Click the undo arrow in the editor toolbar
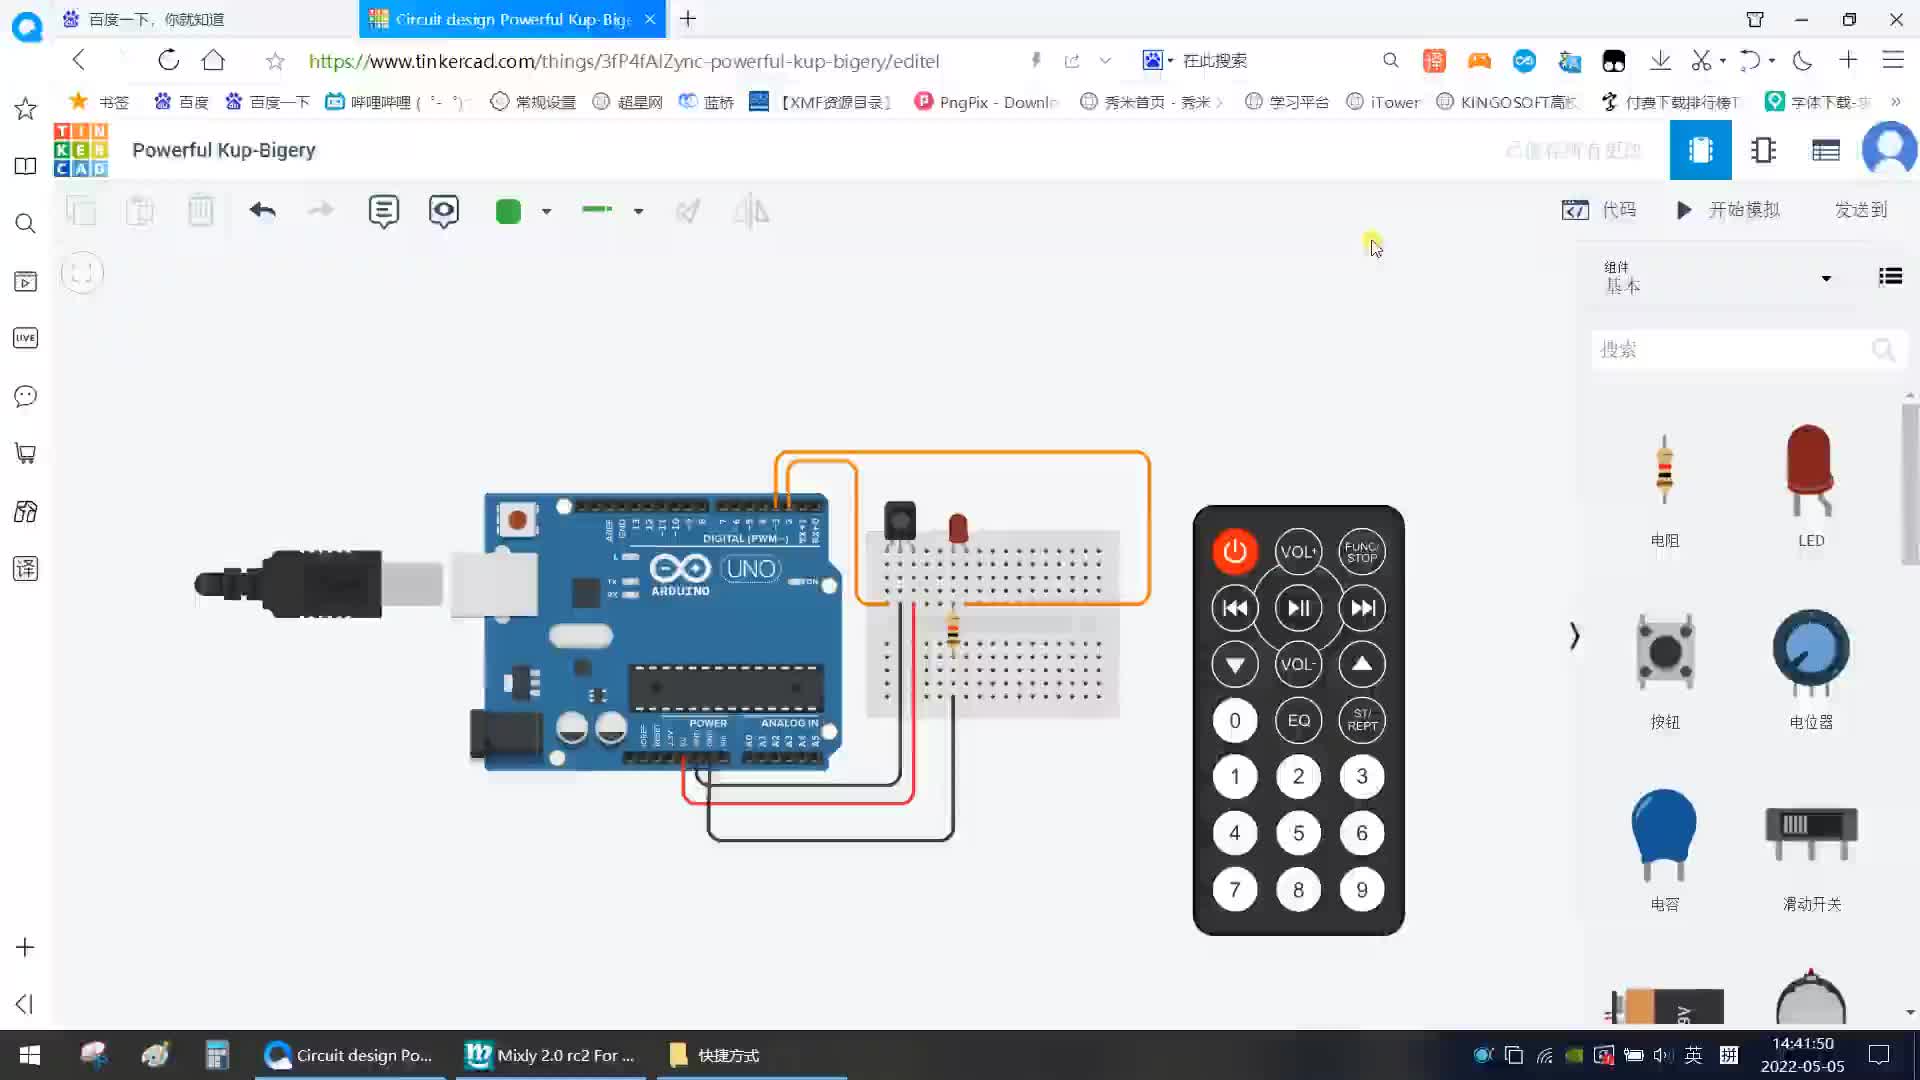1920x1080 pixels. 262,210
